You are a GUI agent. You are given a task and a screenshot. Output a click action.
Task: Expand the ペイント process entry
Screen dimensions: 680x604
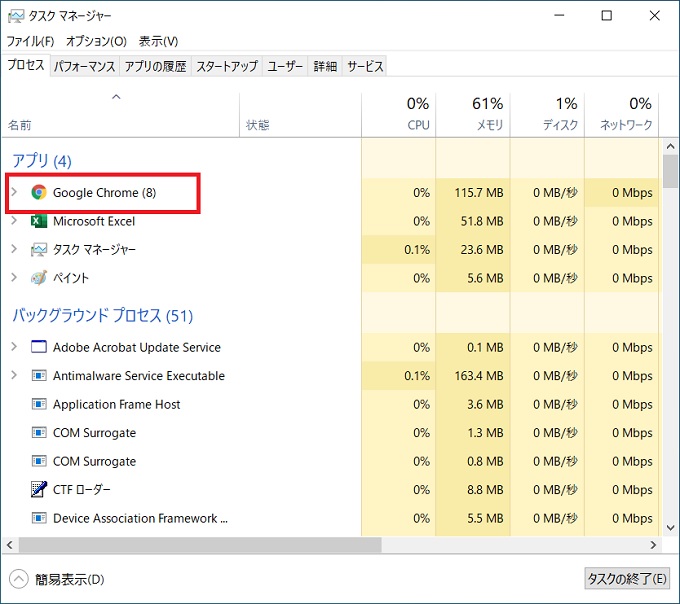[14, 278]
